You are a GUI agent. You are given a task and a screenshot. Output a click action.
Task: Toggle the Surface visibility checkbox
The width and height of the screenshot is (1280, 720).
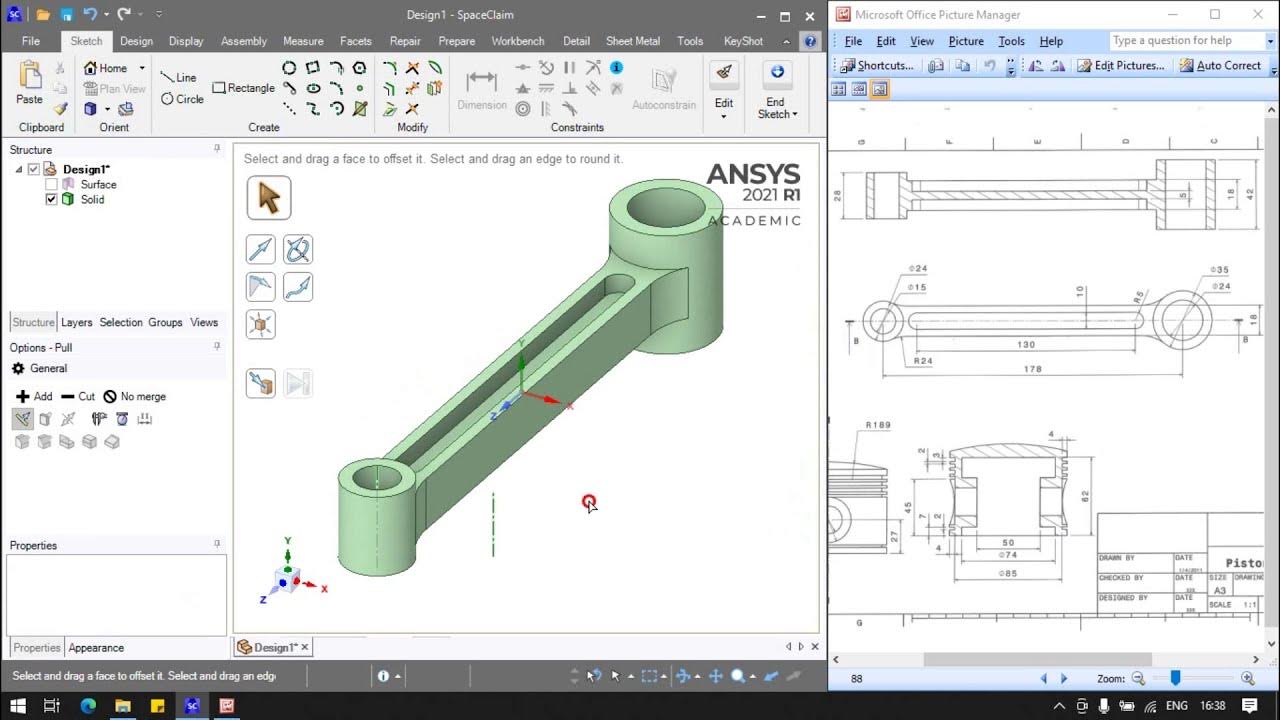pyautogui.click(x=52, y=184)
